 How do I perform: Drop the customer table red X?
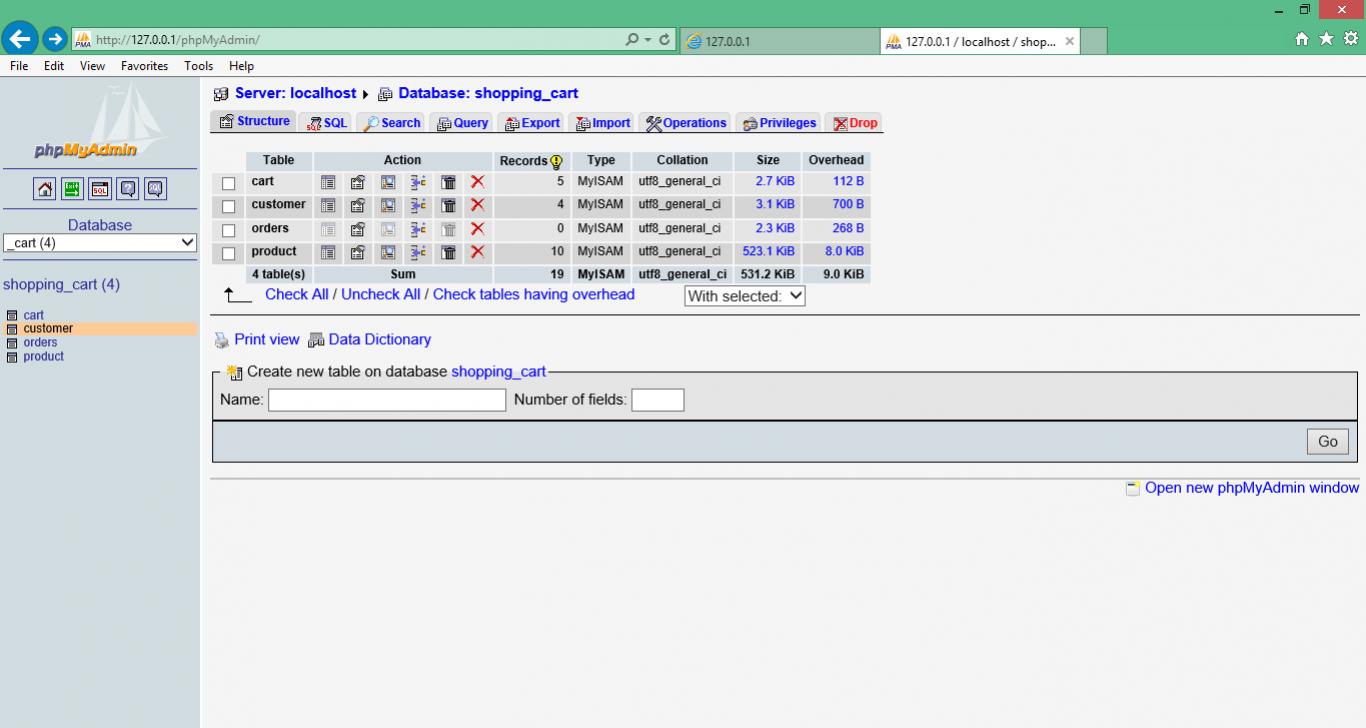click(478, 205)
